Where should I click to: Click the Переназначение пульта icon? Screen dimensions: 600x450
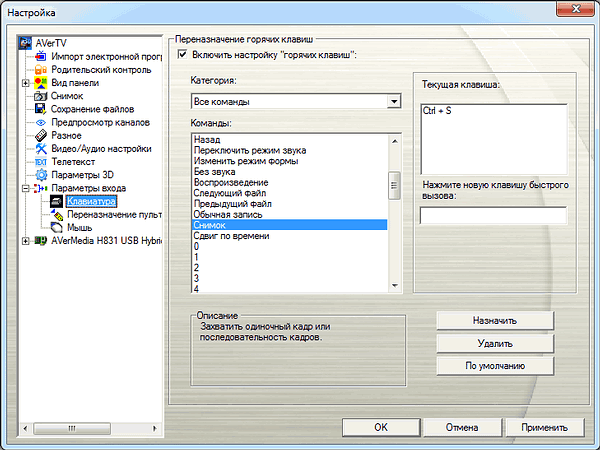[x=57, y=214]
